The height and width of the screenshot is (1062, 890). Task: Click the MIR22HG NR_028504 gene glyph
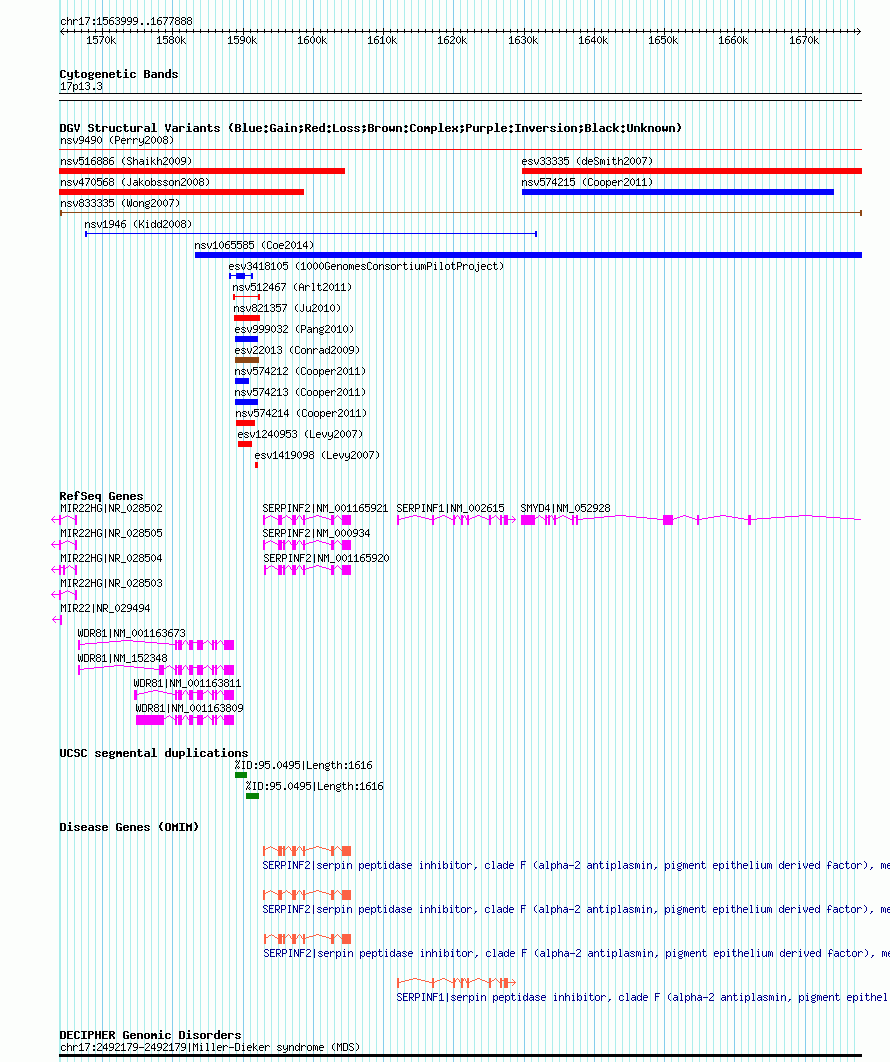tap(64, 570)
